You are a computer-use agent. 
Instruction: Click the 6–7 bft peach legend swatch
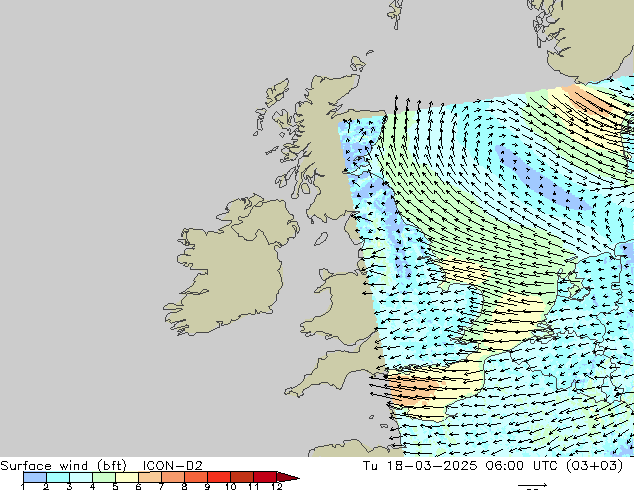150,477
